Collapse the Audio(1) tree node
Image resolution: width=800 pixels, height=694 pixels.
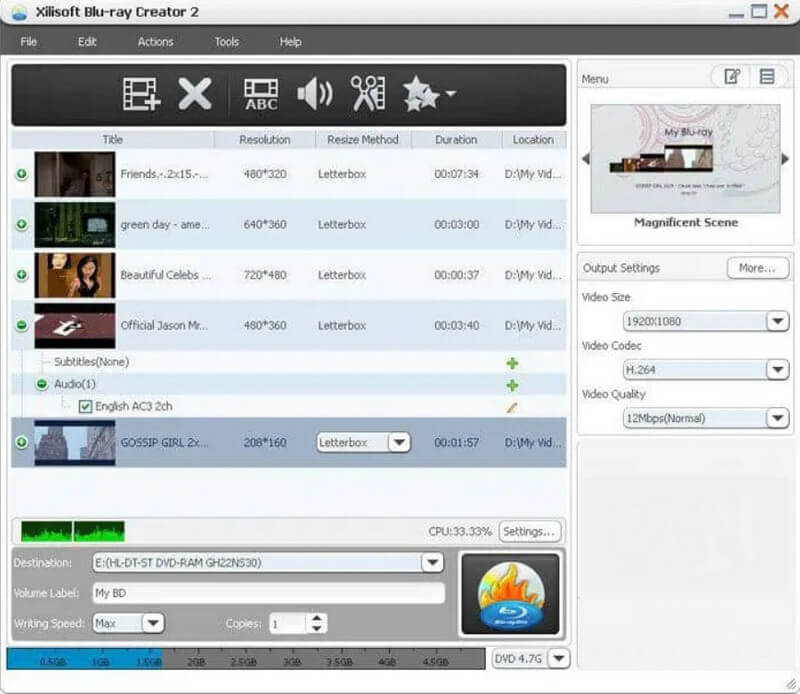click(42, 384)
